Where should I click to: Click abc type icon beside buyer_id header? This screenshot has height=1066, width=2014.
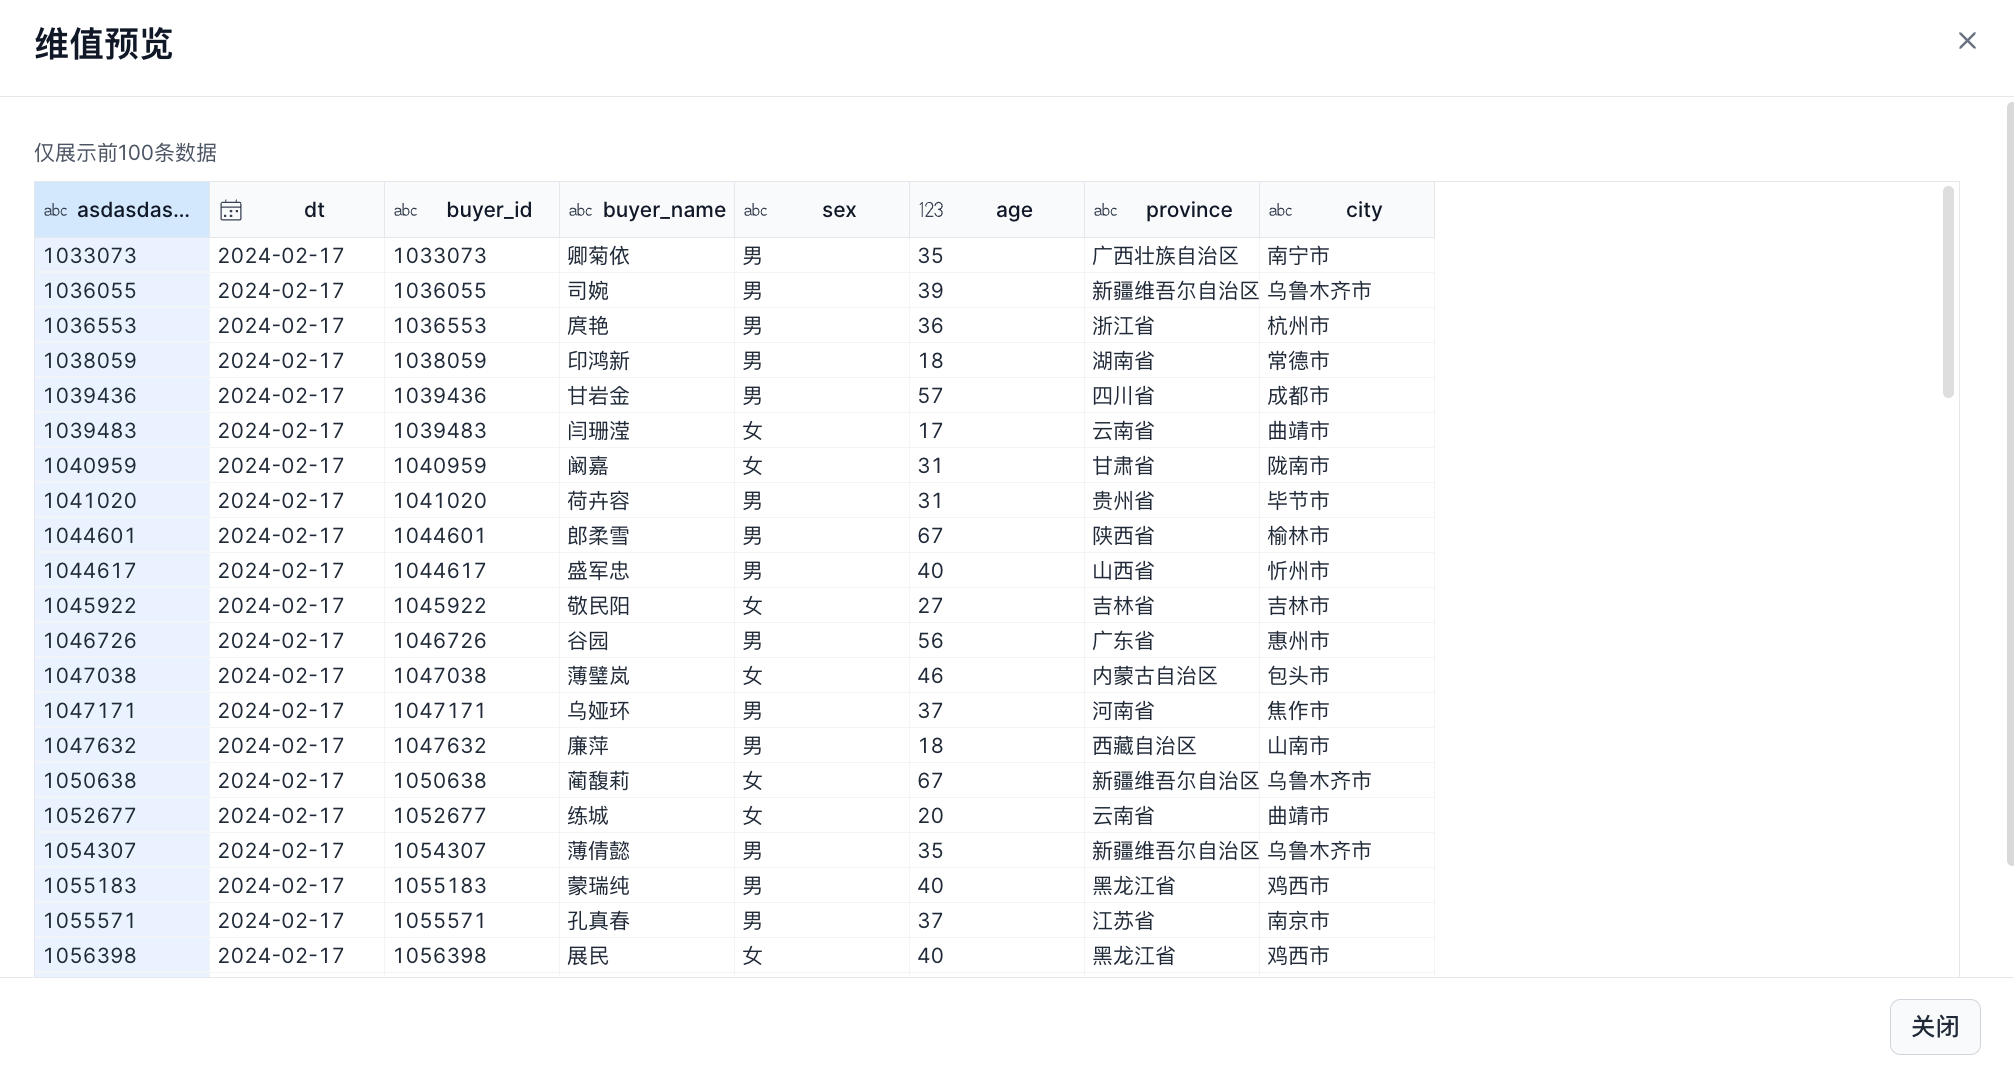(405, 210)
